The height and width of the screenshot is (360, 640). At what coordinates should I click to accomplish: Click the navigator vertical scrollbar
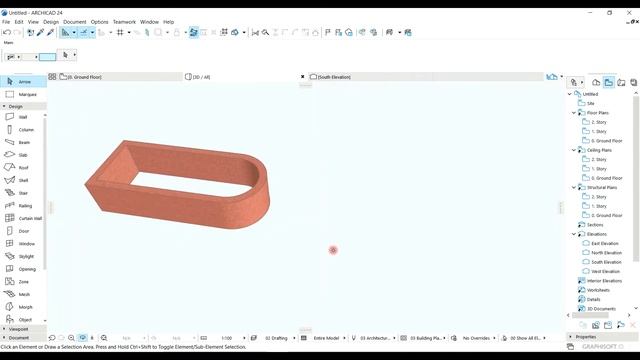point(636,180)
